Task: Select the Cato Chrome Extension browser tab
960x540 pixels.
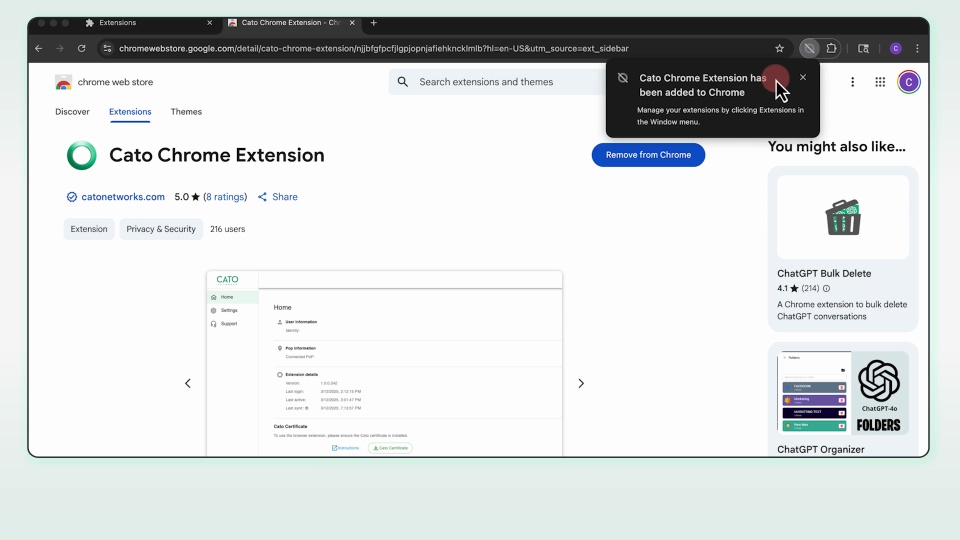Action: coord(291,23)
